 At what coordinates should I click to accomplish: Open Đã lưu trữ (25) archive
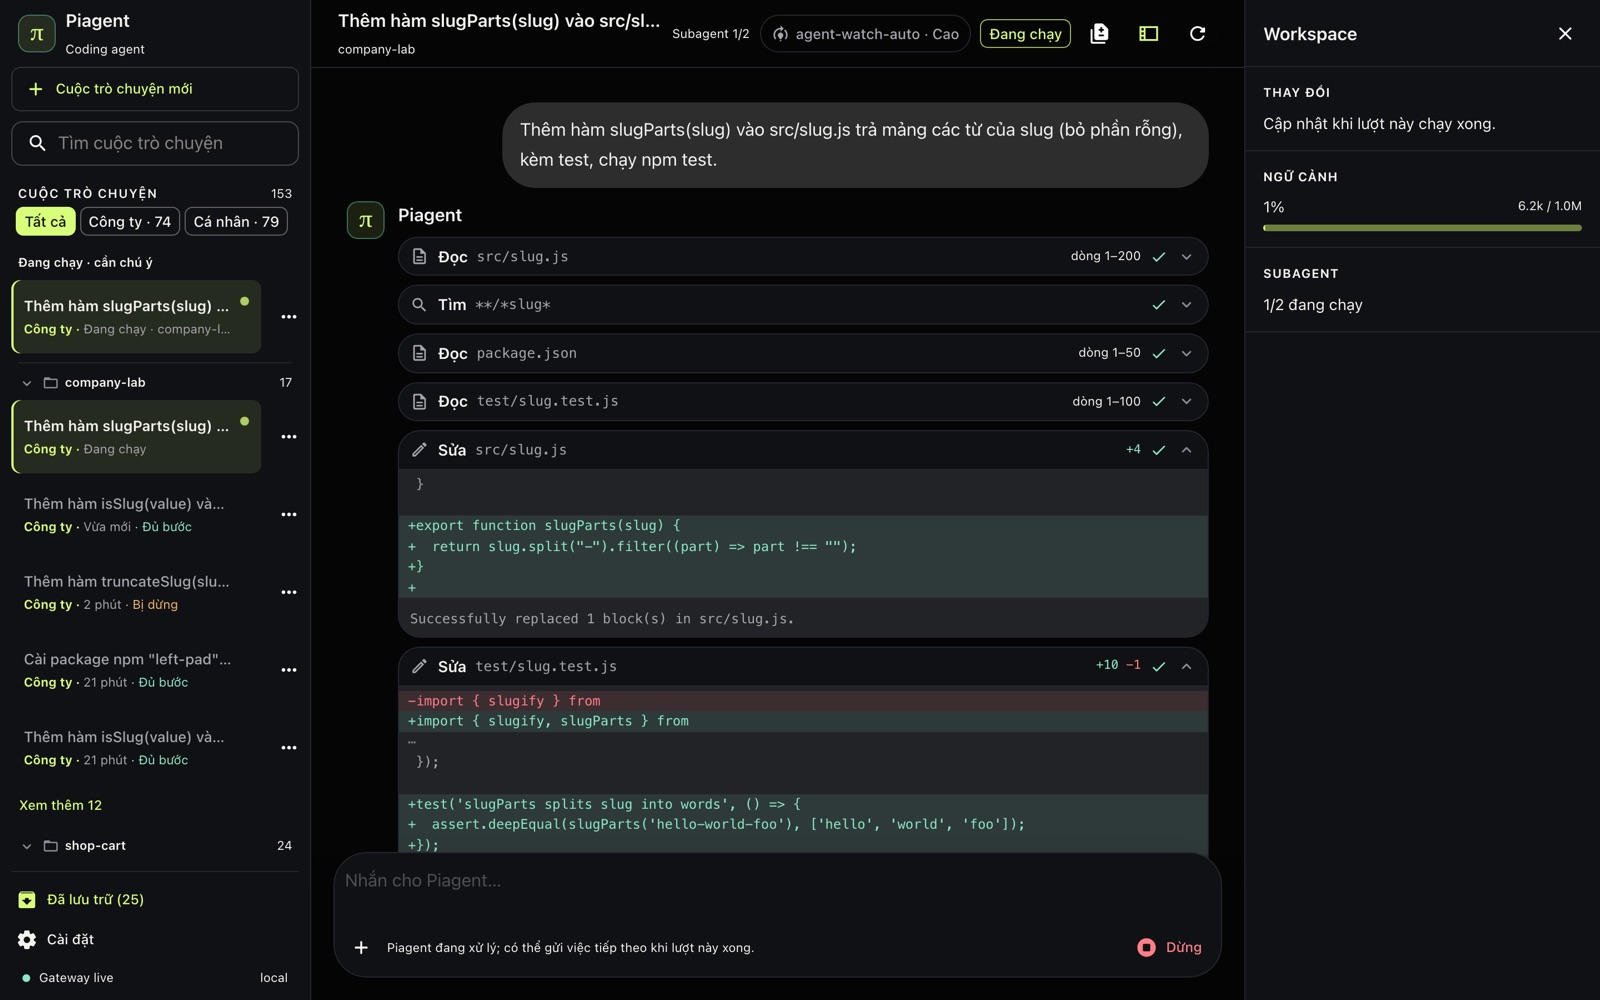coord(81,900)
